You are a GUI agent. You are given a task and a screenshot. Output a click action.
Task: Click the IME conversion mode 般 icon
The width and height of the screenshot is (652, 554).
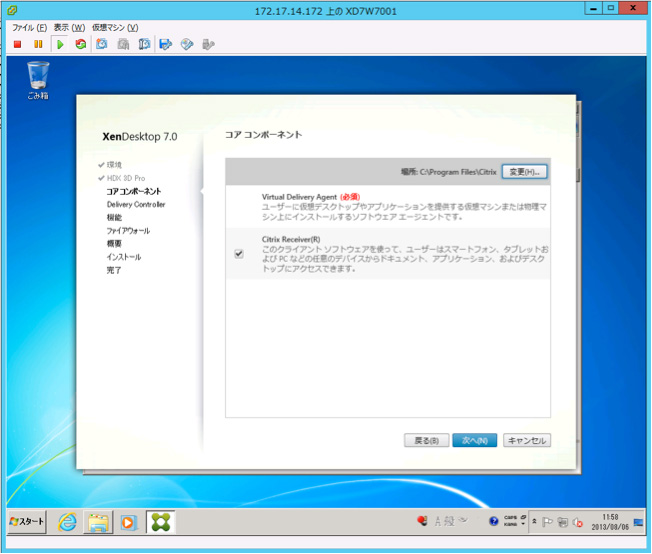(x=449, y=521)
